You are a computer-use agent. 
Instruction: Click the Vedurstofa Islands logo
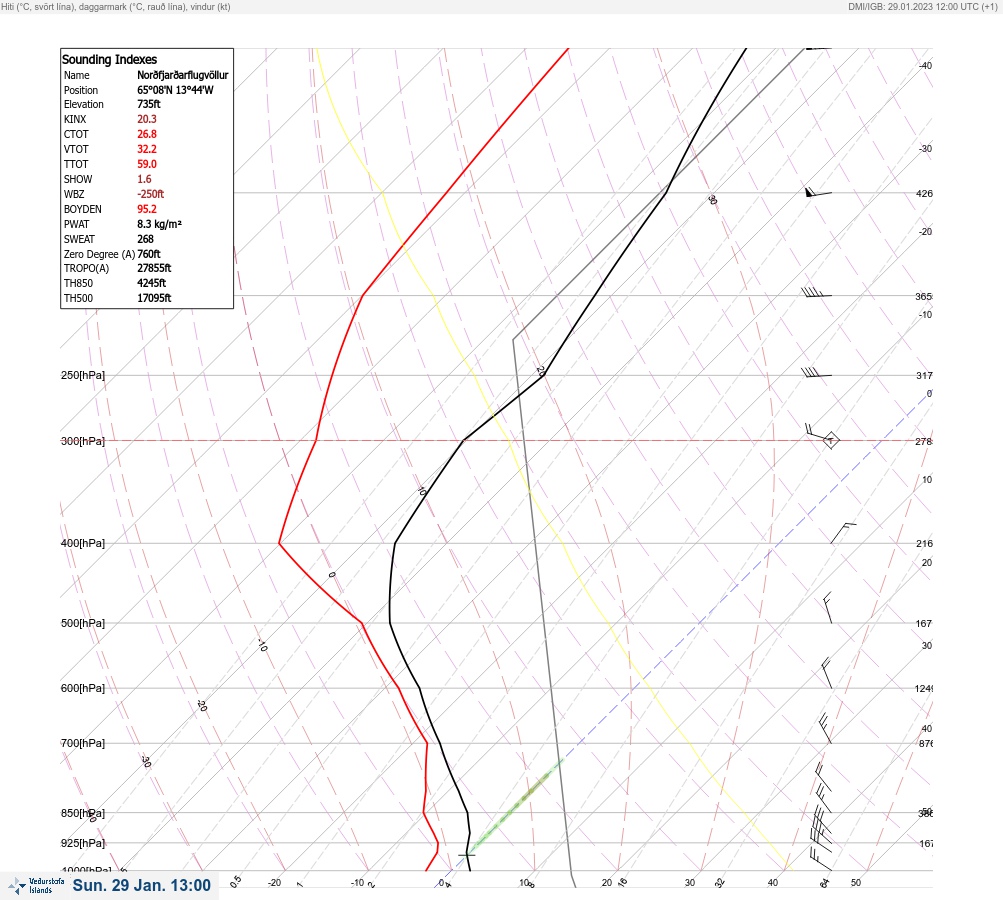pos(36,885)
